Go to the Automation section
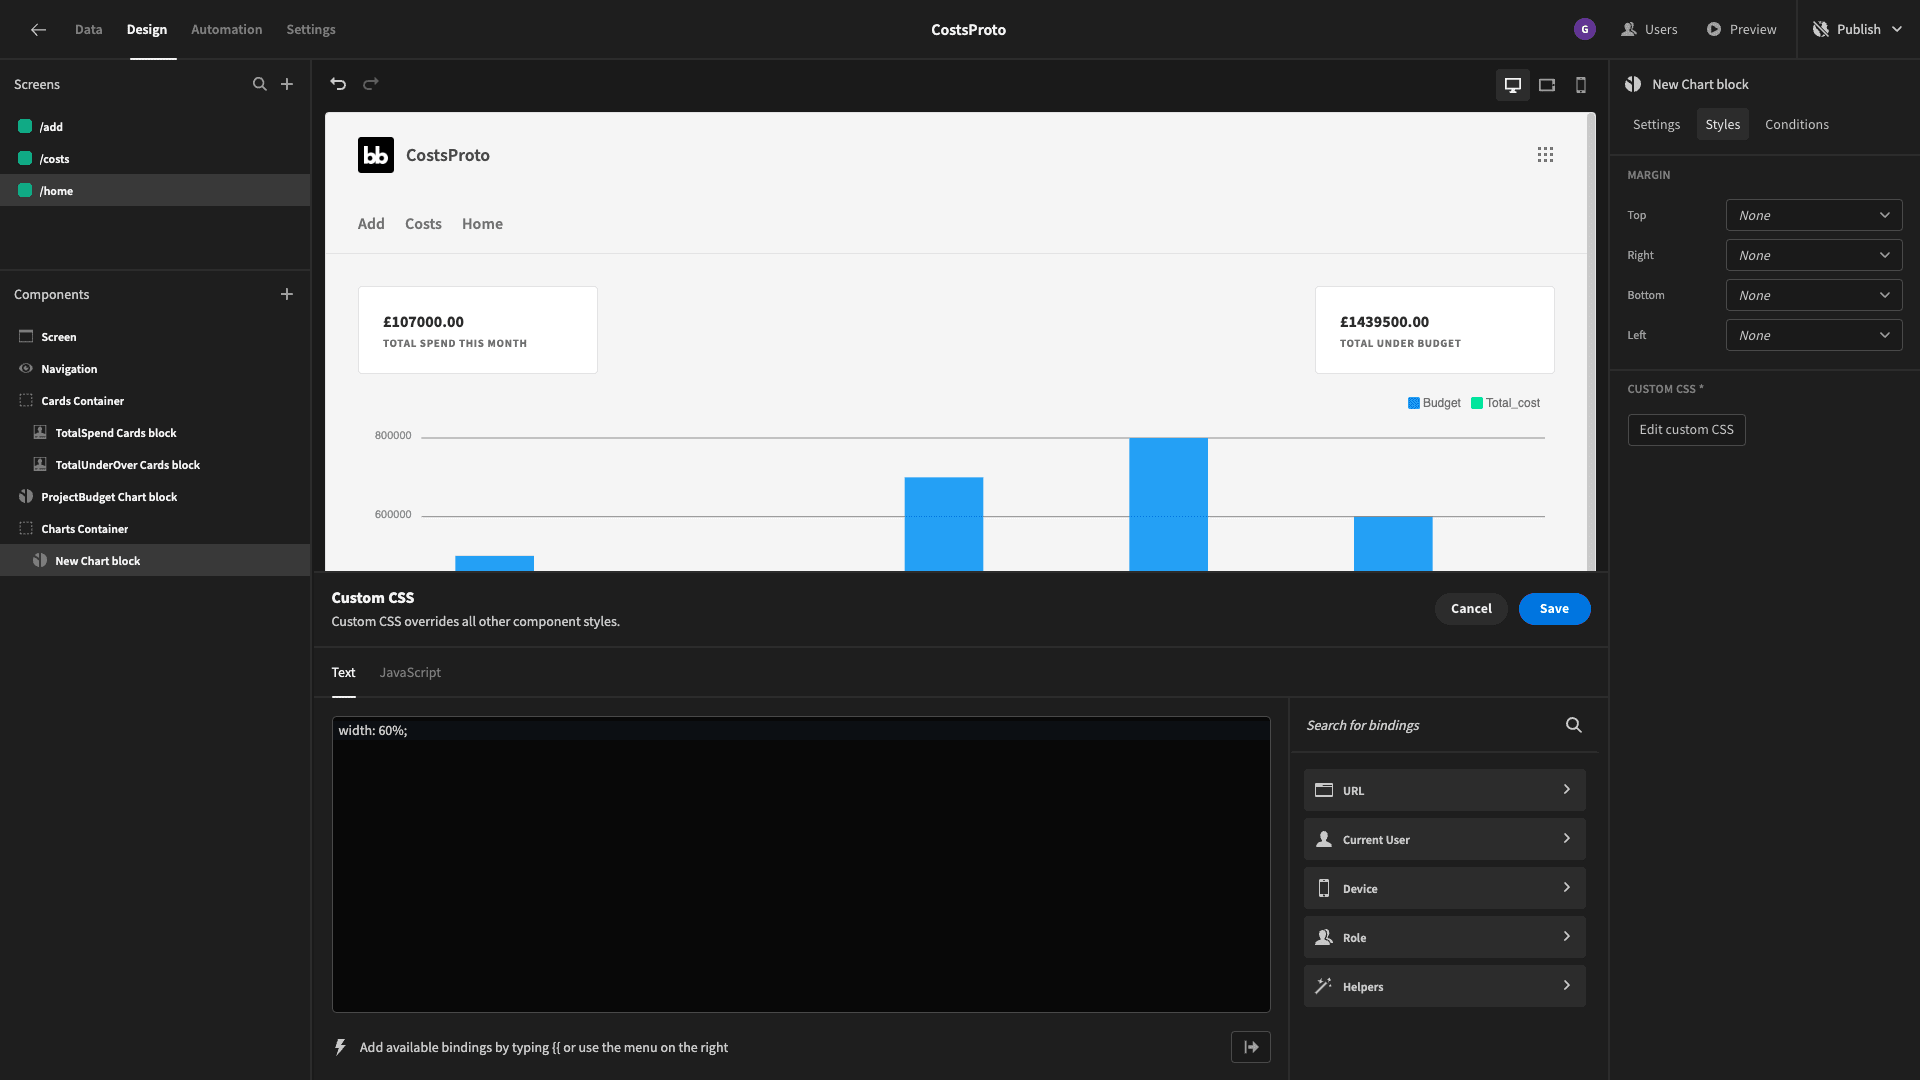 [227, 29]
